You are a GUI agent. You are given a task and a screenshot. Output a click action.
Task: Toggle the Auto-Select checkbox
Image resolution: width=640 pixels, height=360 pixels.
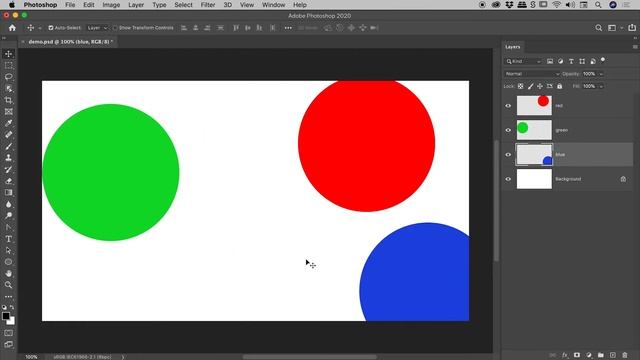pos(51,28)
